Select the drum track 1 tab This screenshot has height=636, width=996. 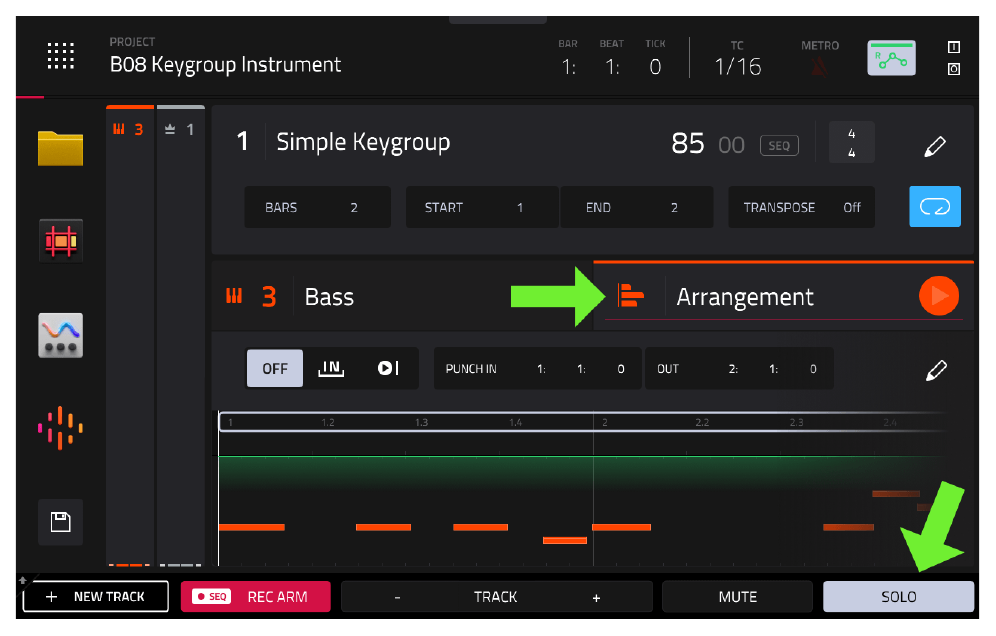pyautogui.click(x=180, y=129)
